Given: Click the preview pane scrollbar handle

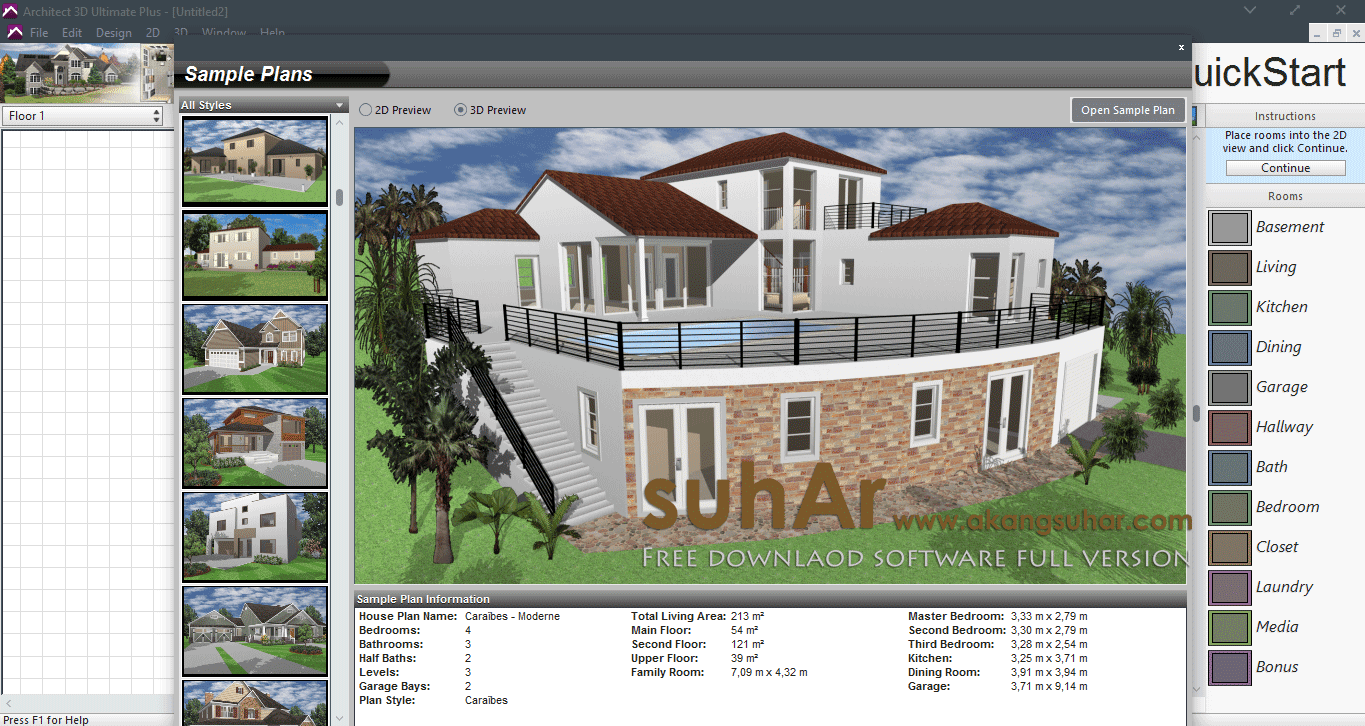Looking at the screenshot, I should pyautogui.click(x=1196, y=413).
